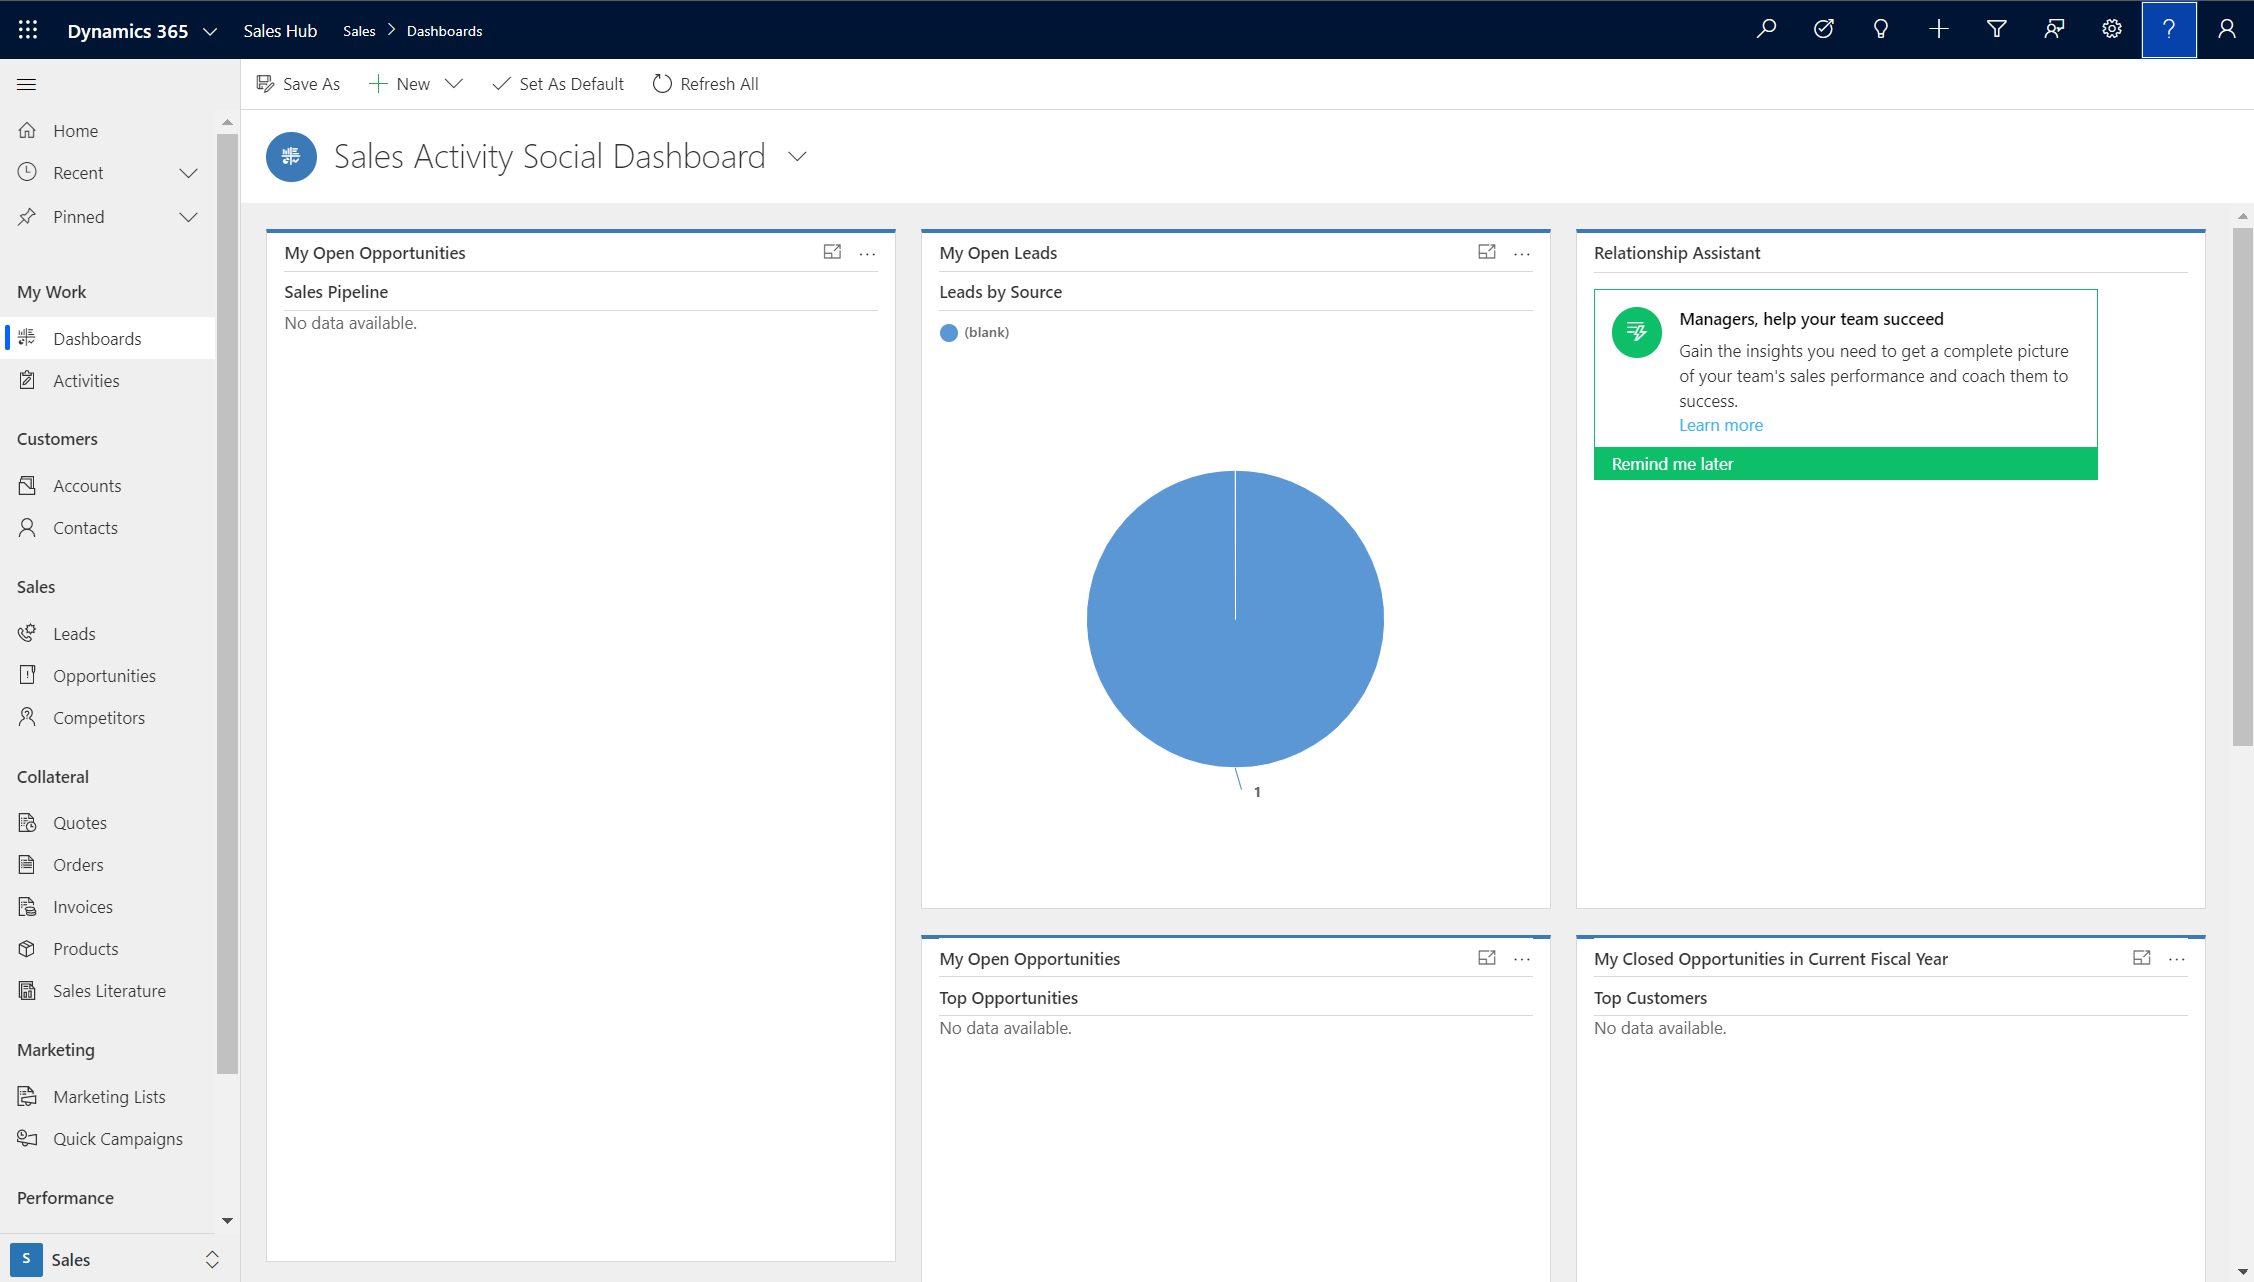This screenshot has height=1282, width=2254.
Task: Open Dashboards in sidebar
Action: pyautogui.click(x=108, y=339)
